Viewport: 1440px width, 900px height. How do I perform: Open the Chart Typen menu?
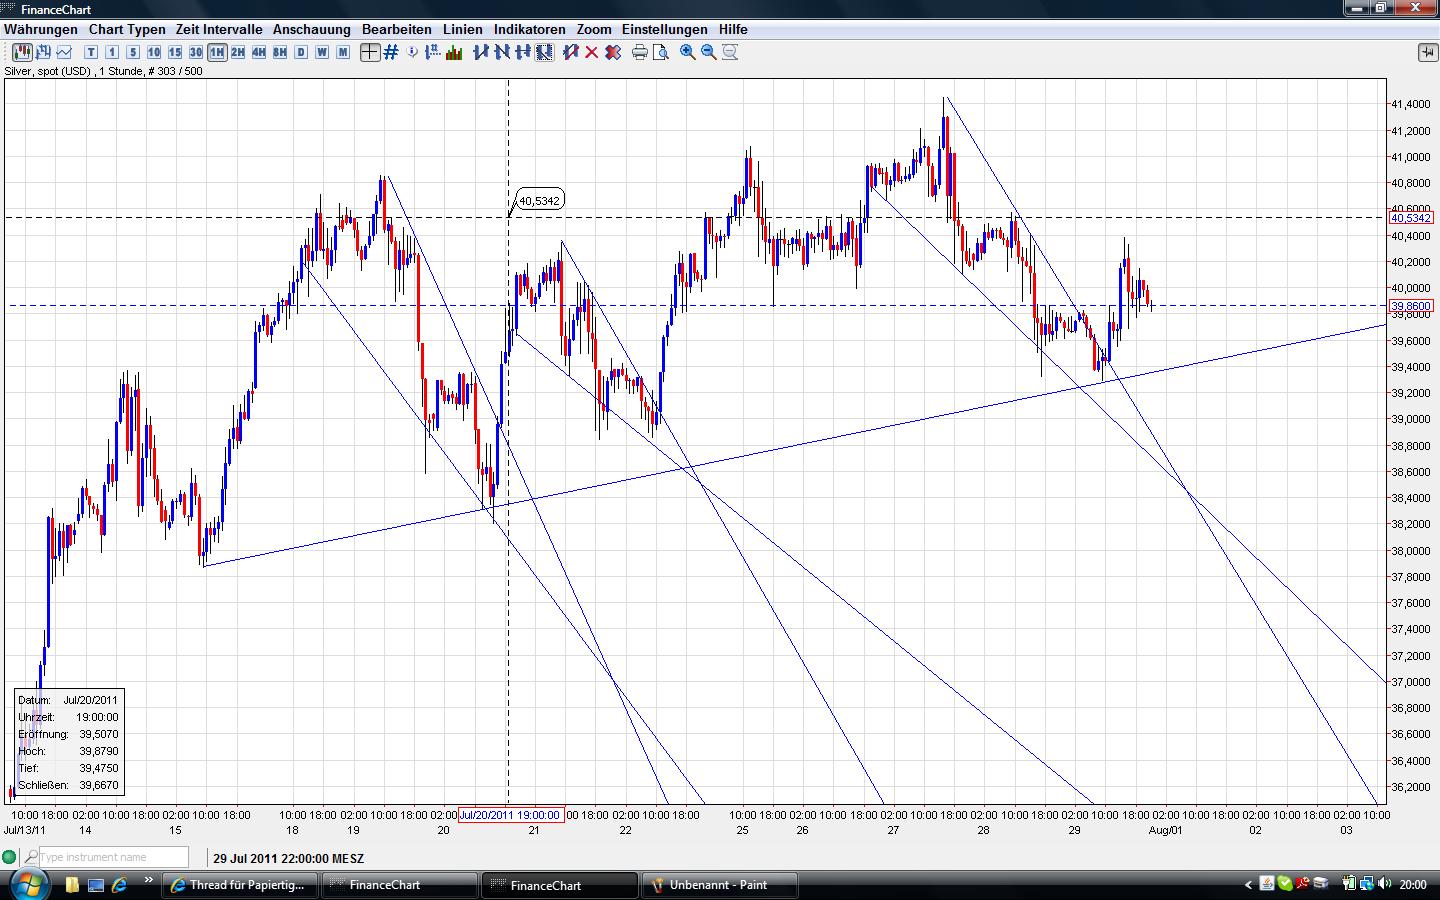coord(127,30)
